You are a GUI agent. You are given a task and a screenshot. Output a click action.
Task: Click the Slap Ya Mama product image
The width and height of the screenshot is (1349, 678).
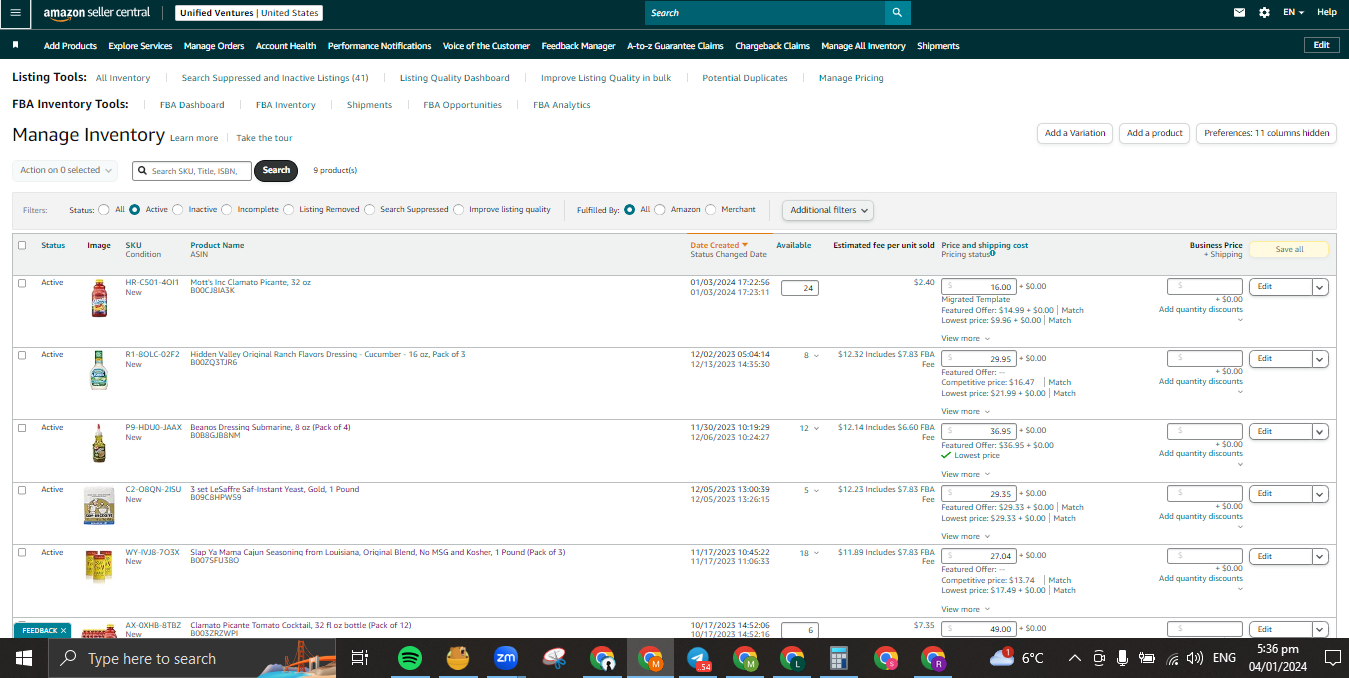[99, 567]
